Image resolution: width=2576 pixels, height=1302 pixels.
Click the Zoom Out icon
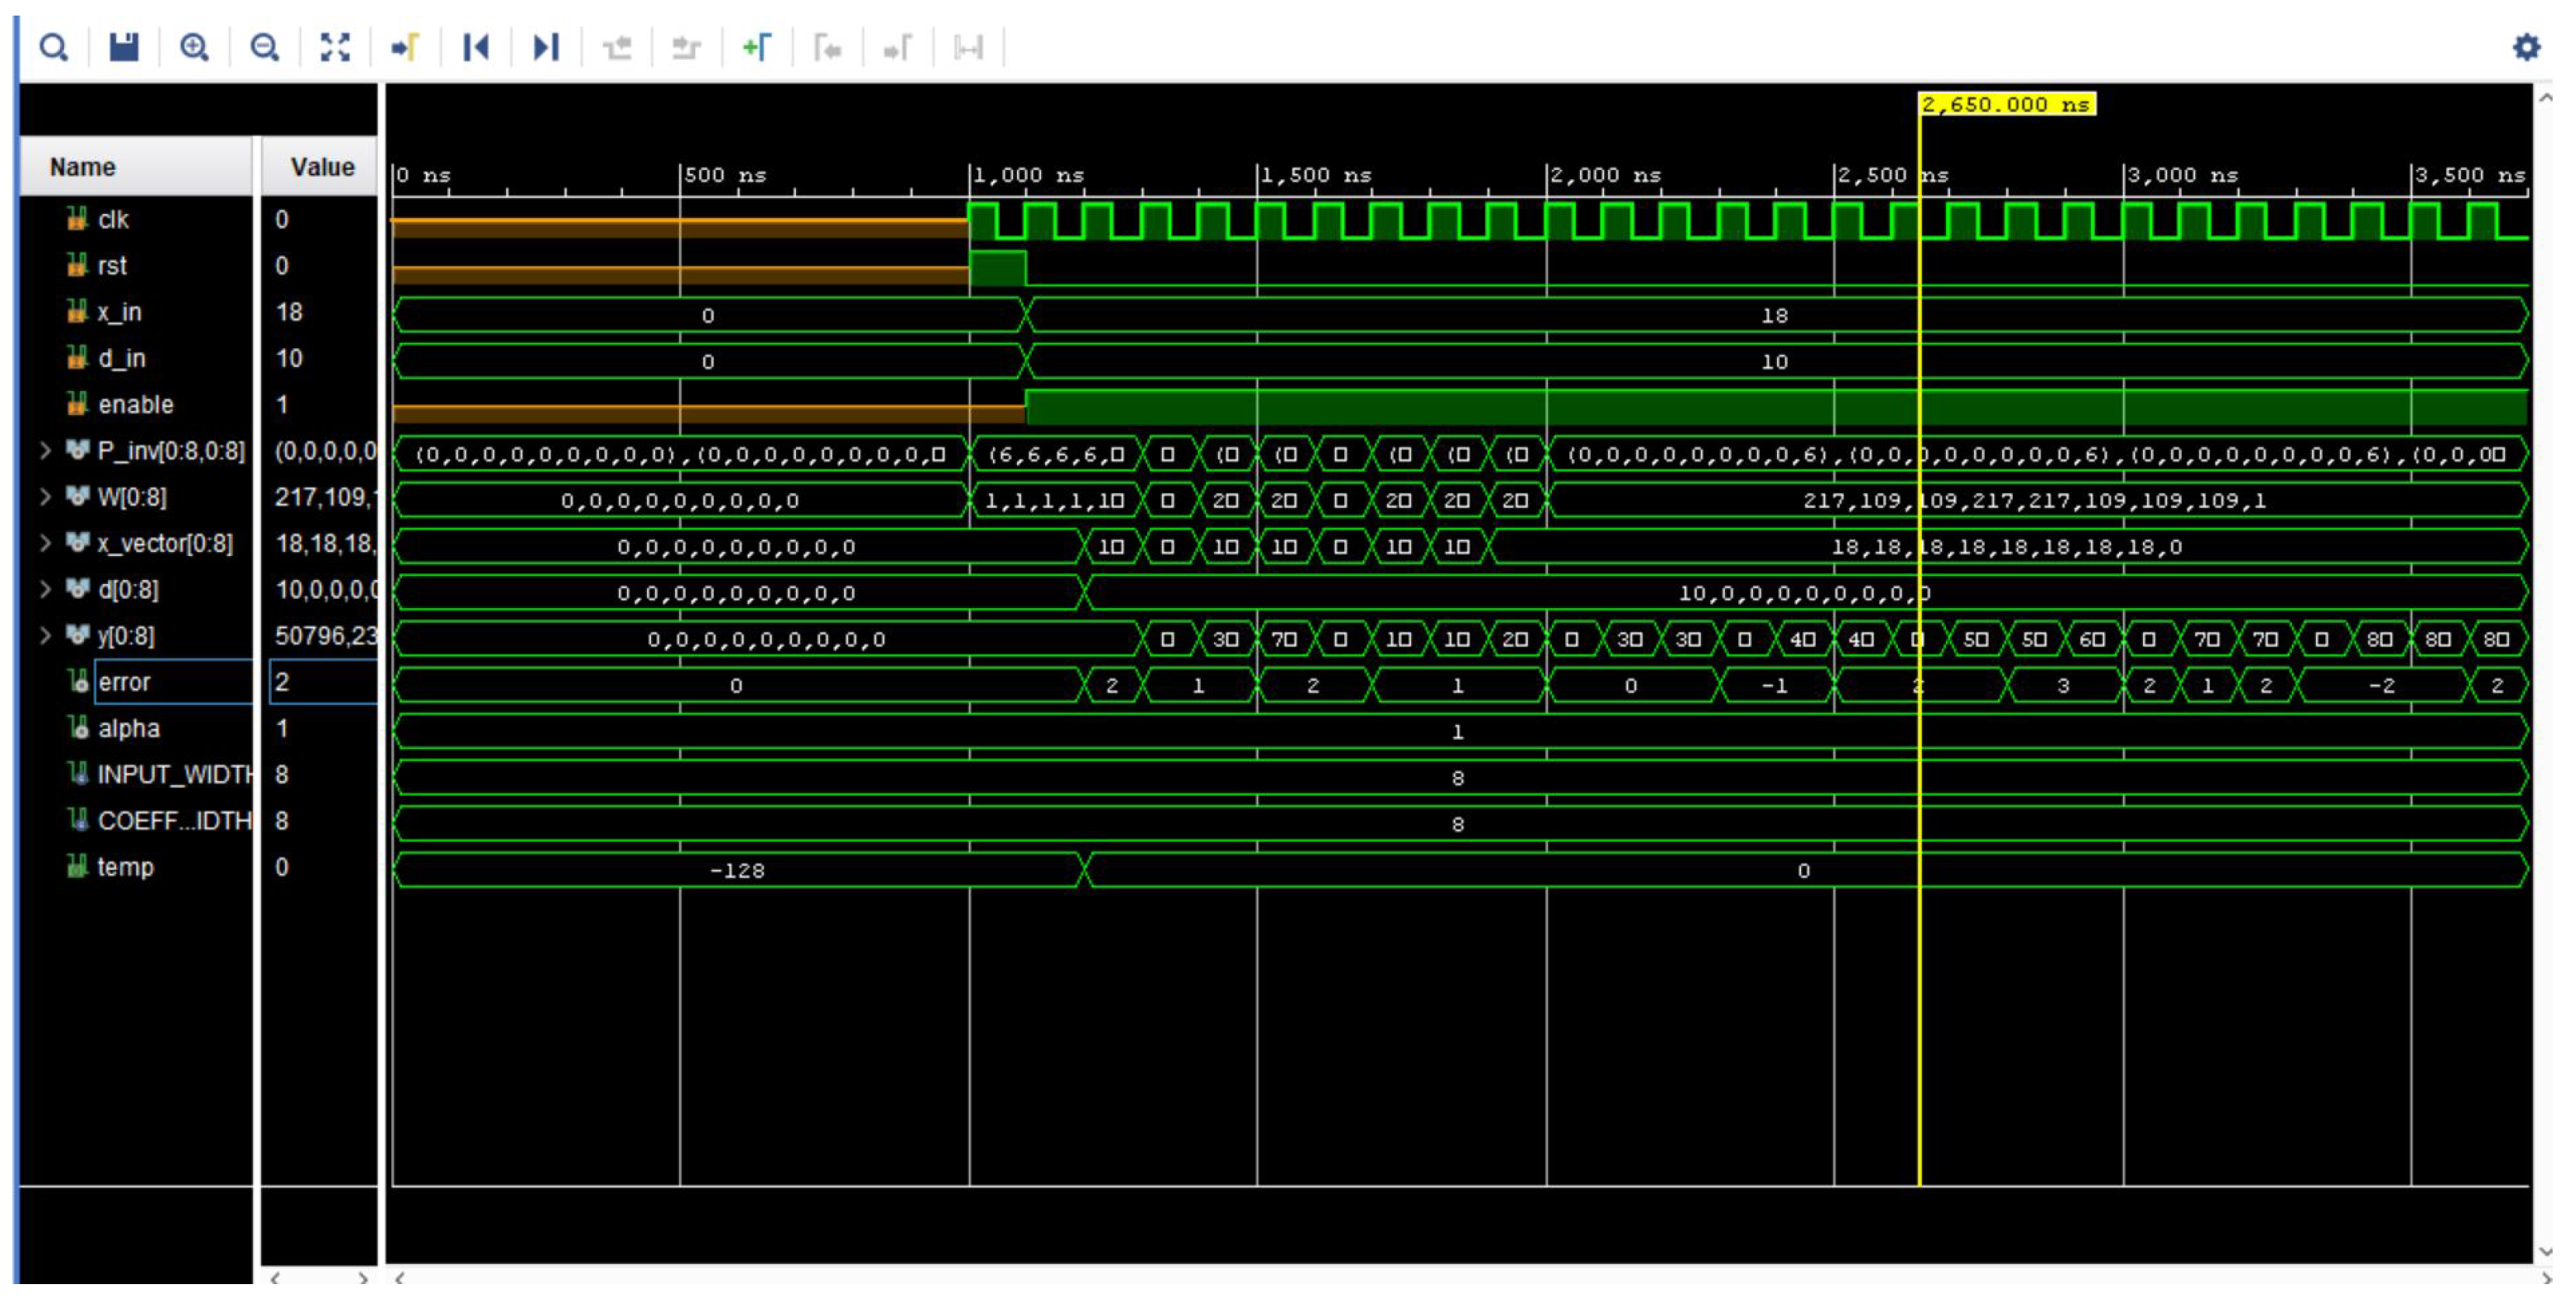265,47
